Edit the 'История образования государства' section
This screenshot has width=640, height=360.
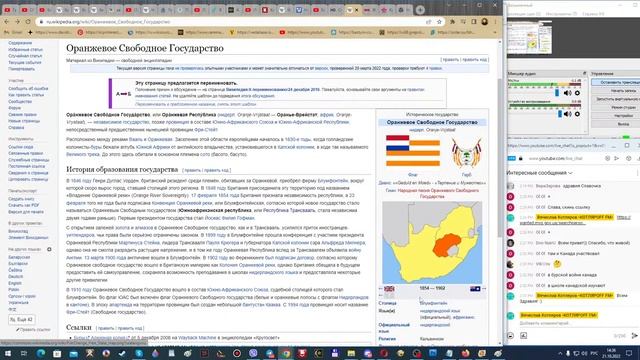[192, 170]
